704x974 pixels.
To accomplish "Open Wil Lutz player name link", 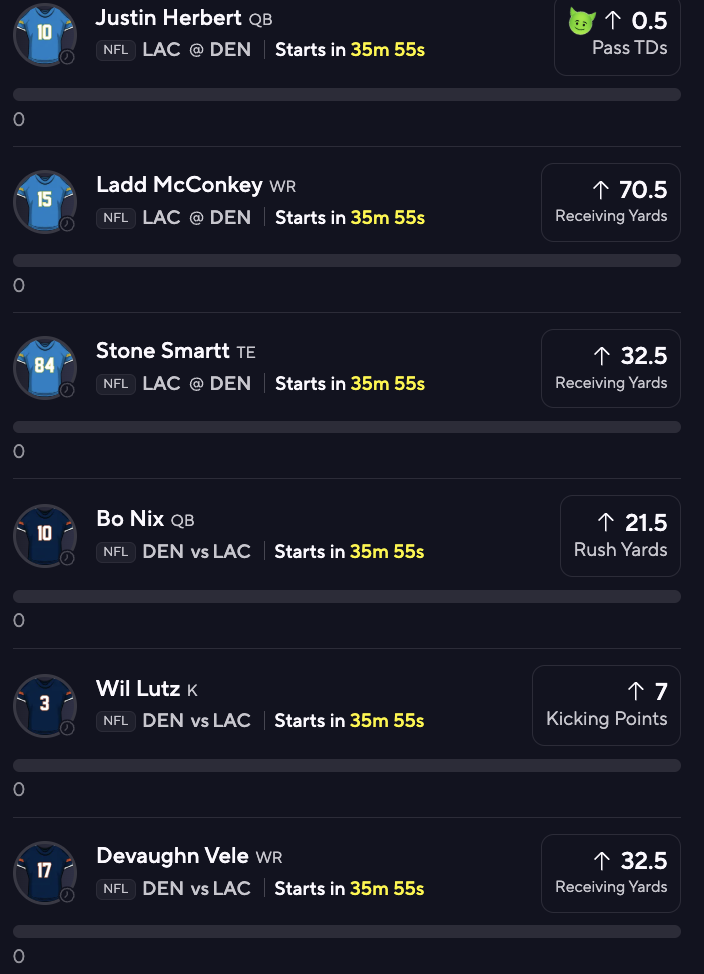I will pos(138,688).
